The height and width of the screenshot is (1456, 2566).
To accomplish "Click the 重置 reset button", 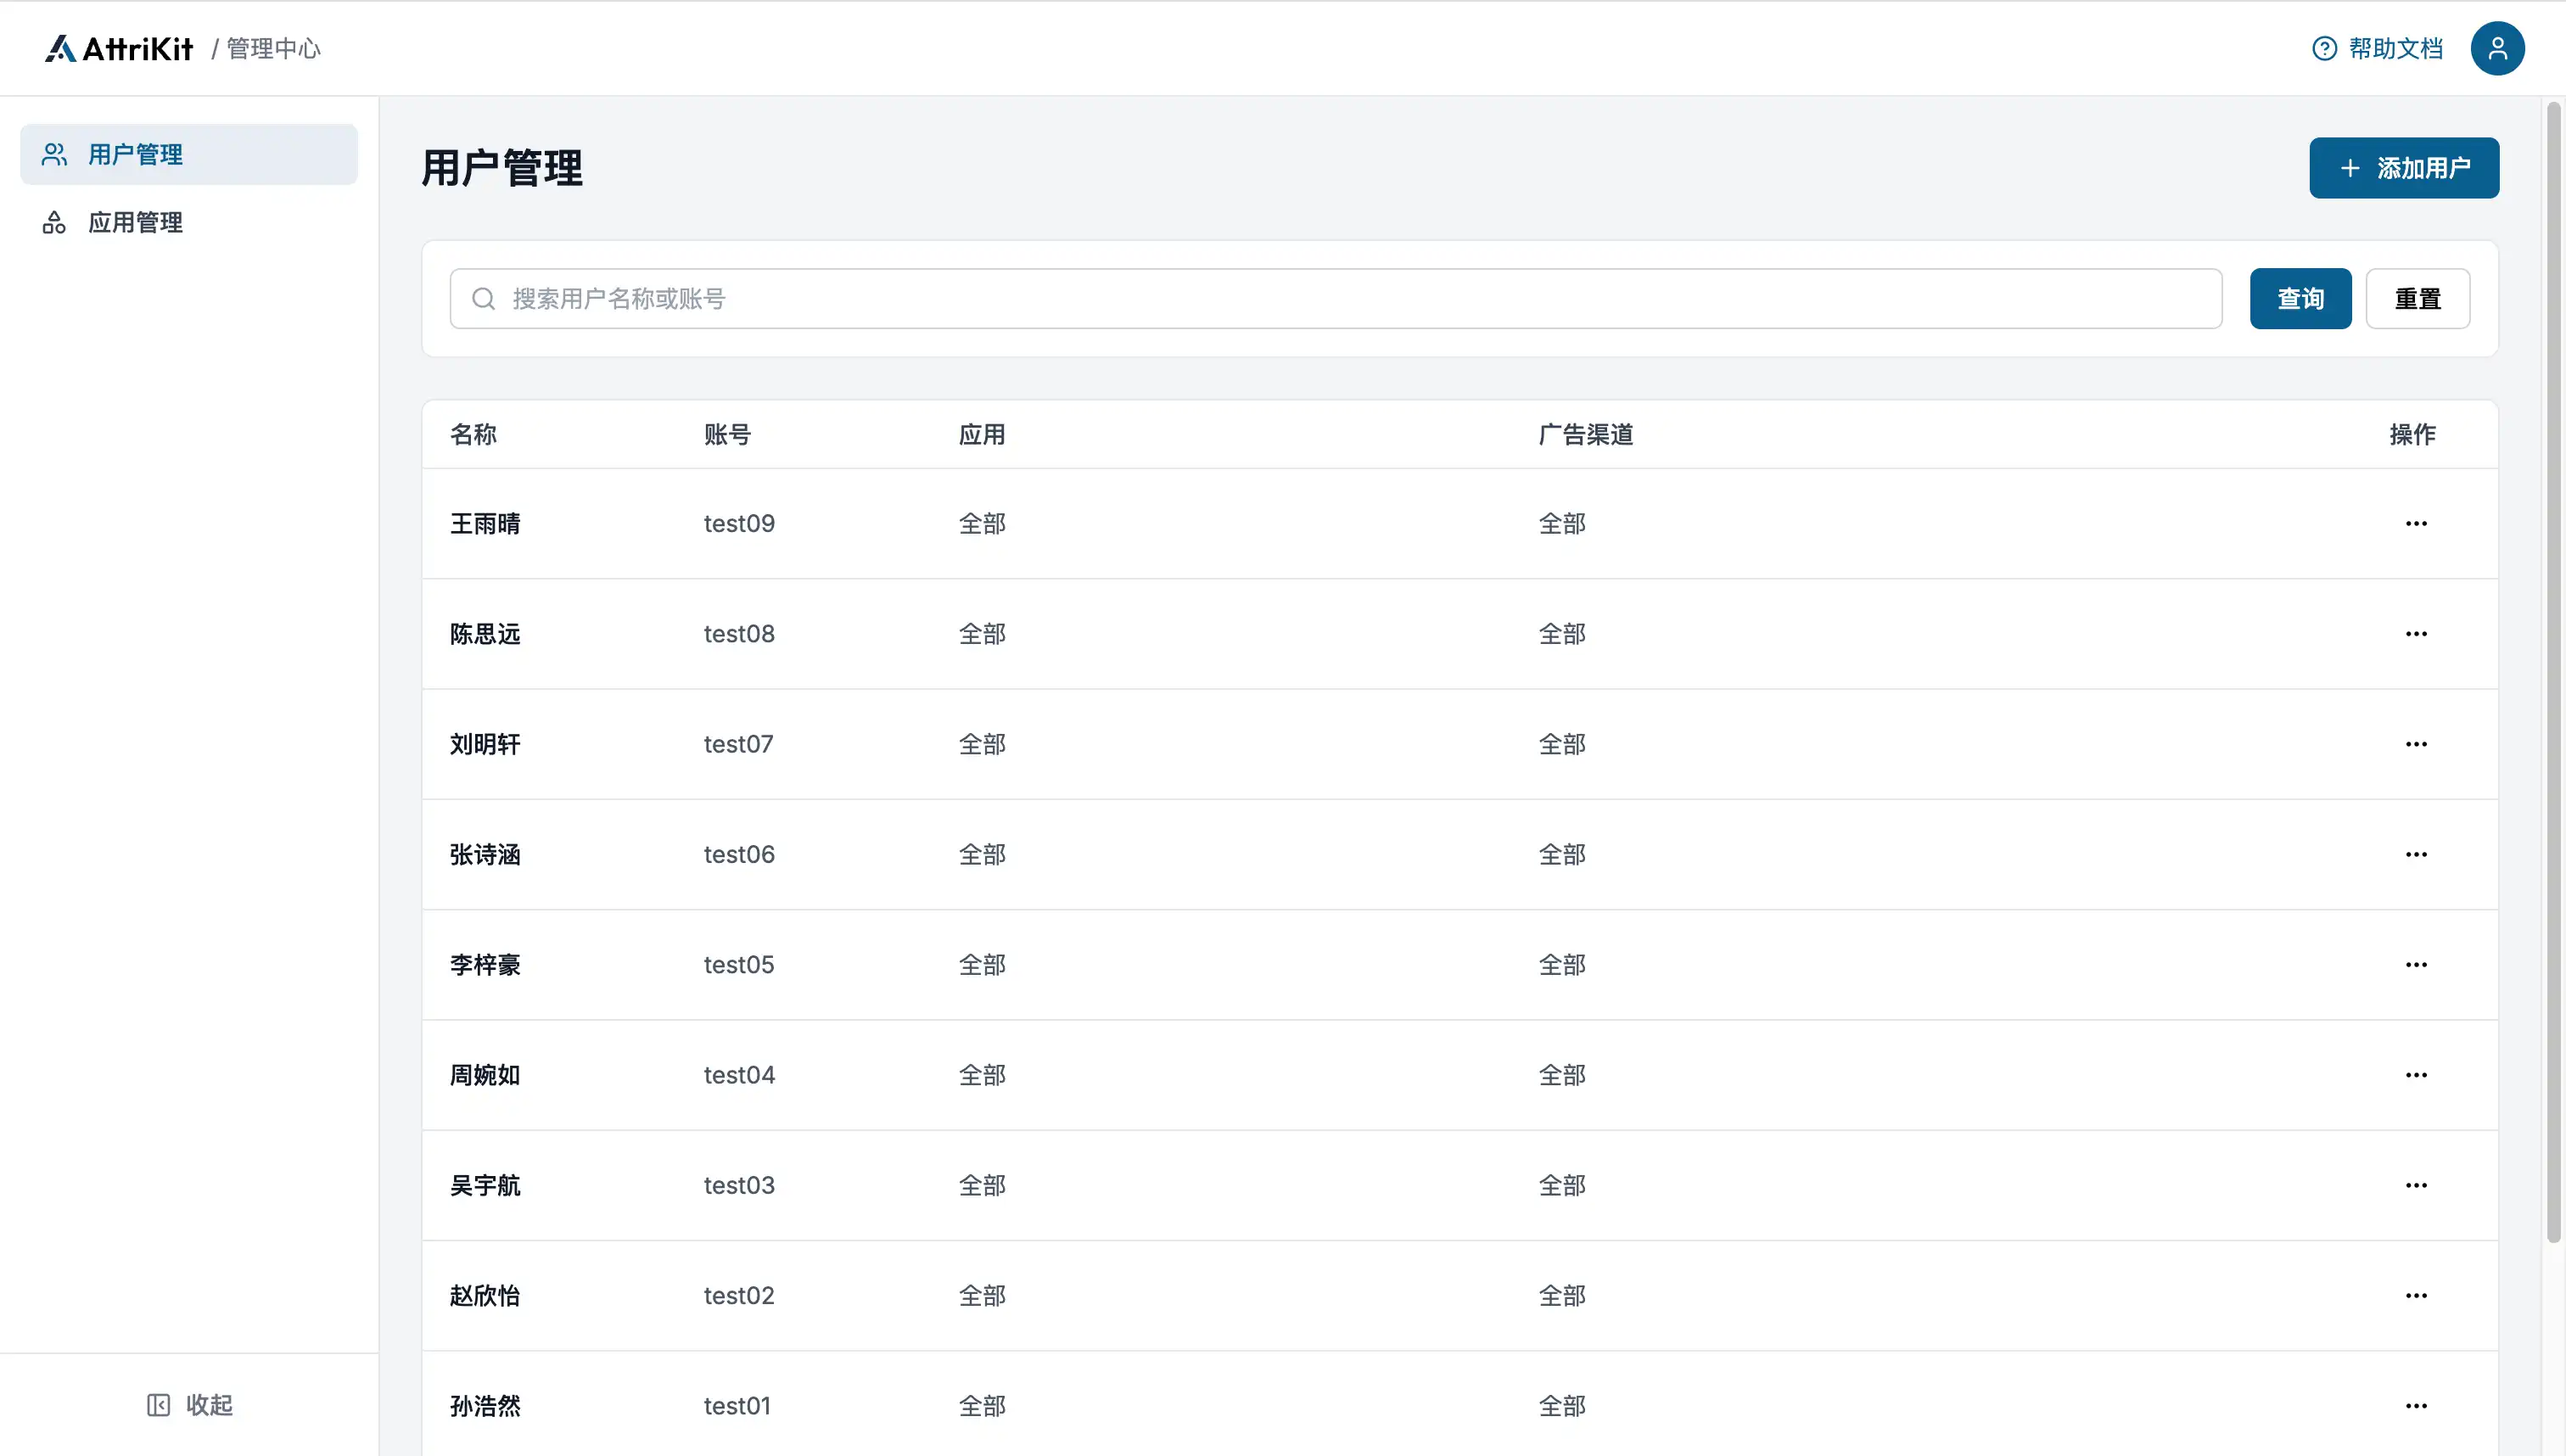I will click(2417, 299).
